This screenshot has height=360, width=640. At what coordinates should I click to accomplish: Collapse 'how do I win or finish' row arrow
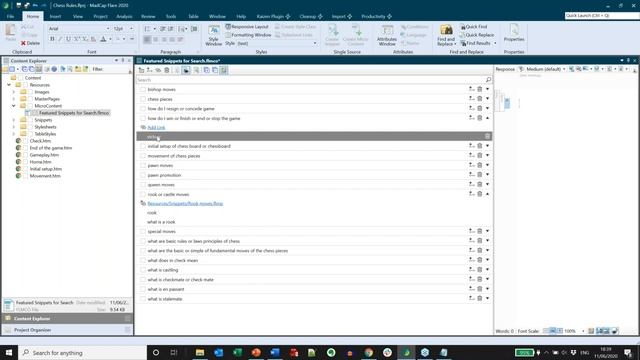click(487, 118)
